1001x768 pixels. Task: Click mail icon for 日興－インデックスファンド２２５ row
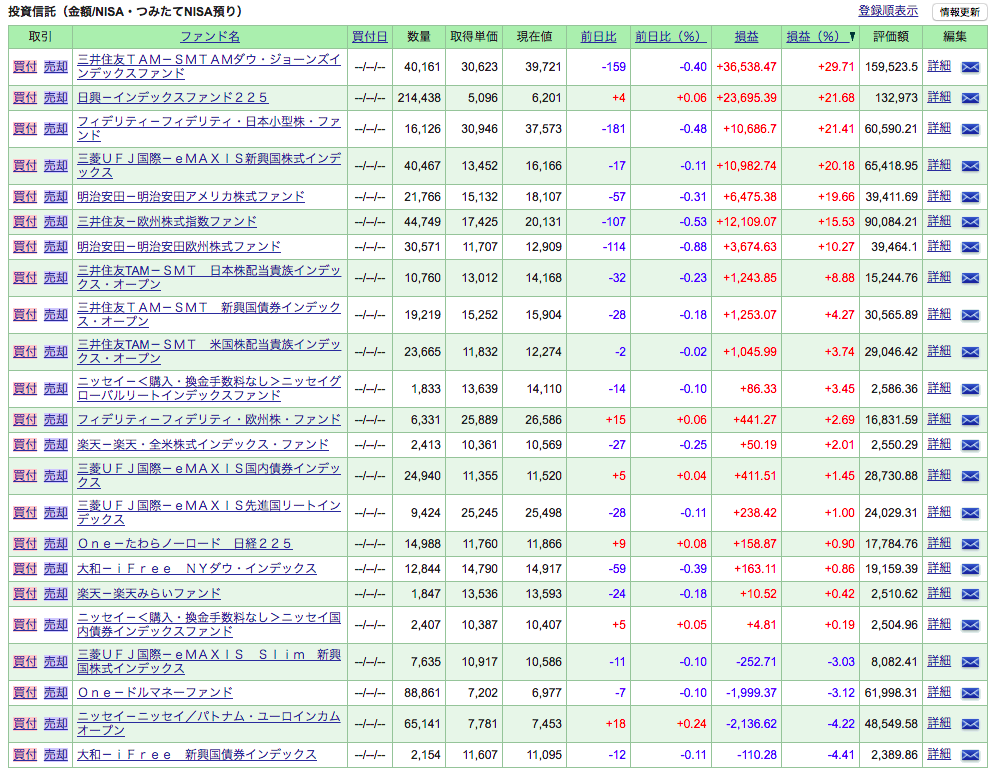pos(970,98)
